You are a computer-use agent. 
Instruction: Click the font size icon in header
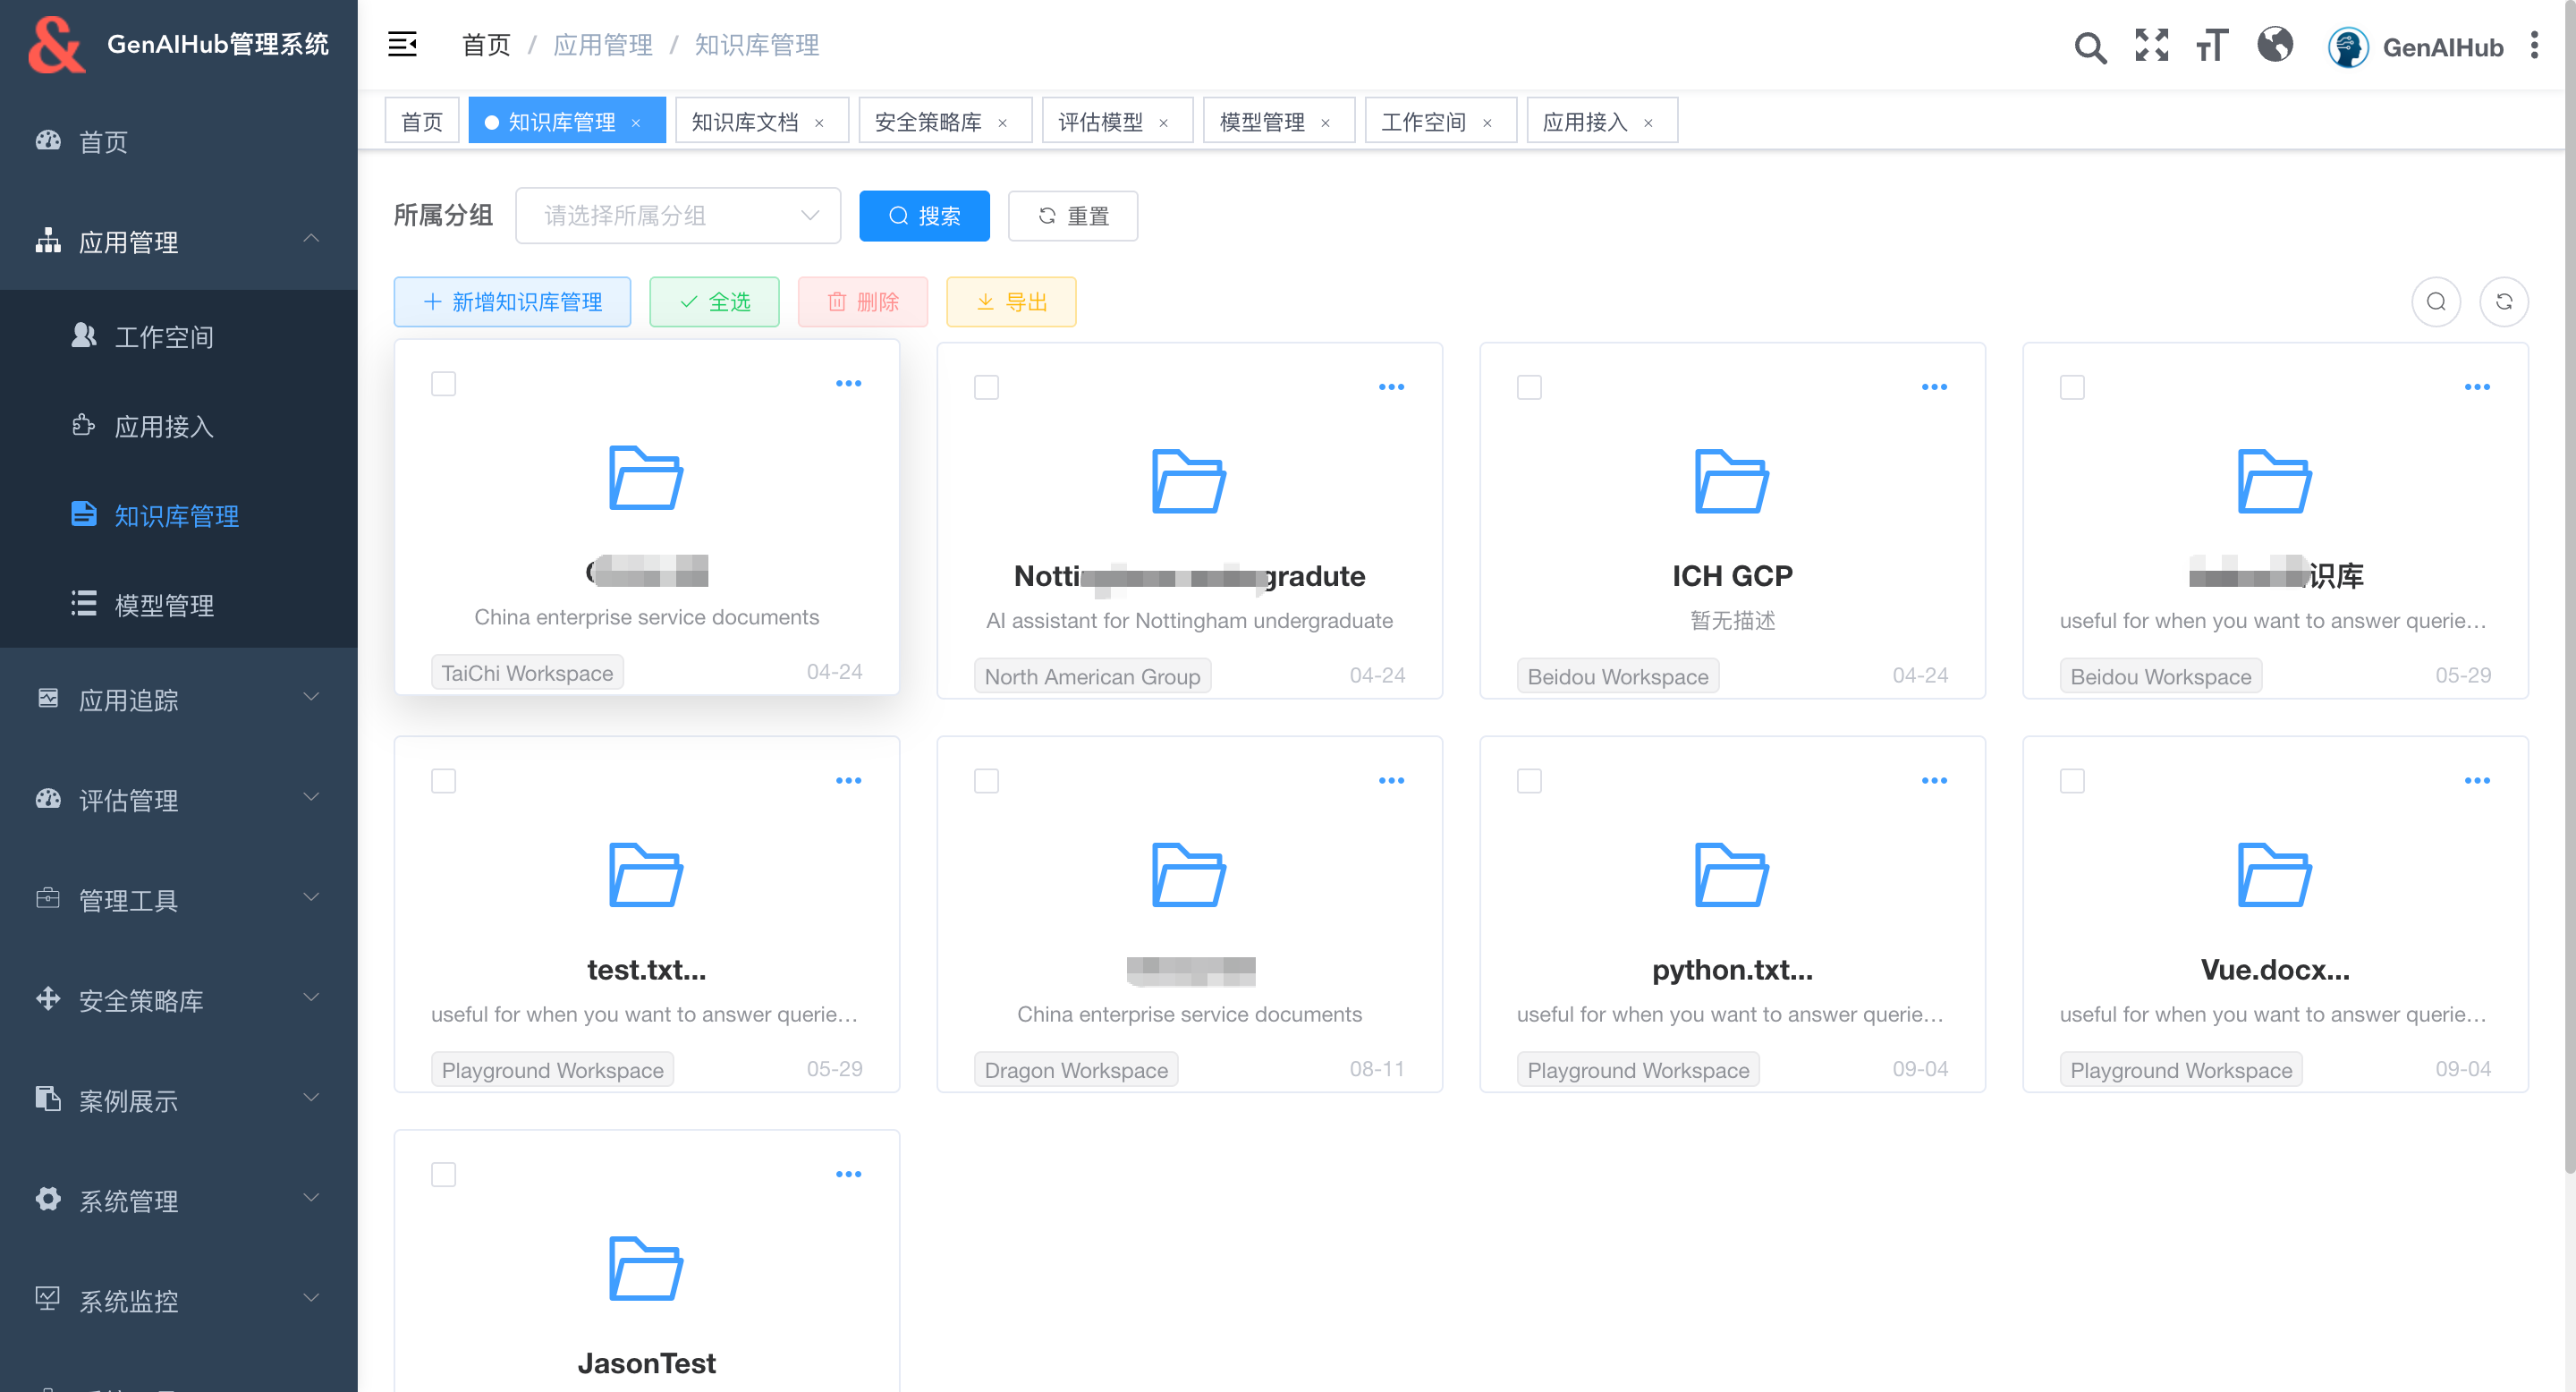coord(2212,45)
